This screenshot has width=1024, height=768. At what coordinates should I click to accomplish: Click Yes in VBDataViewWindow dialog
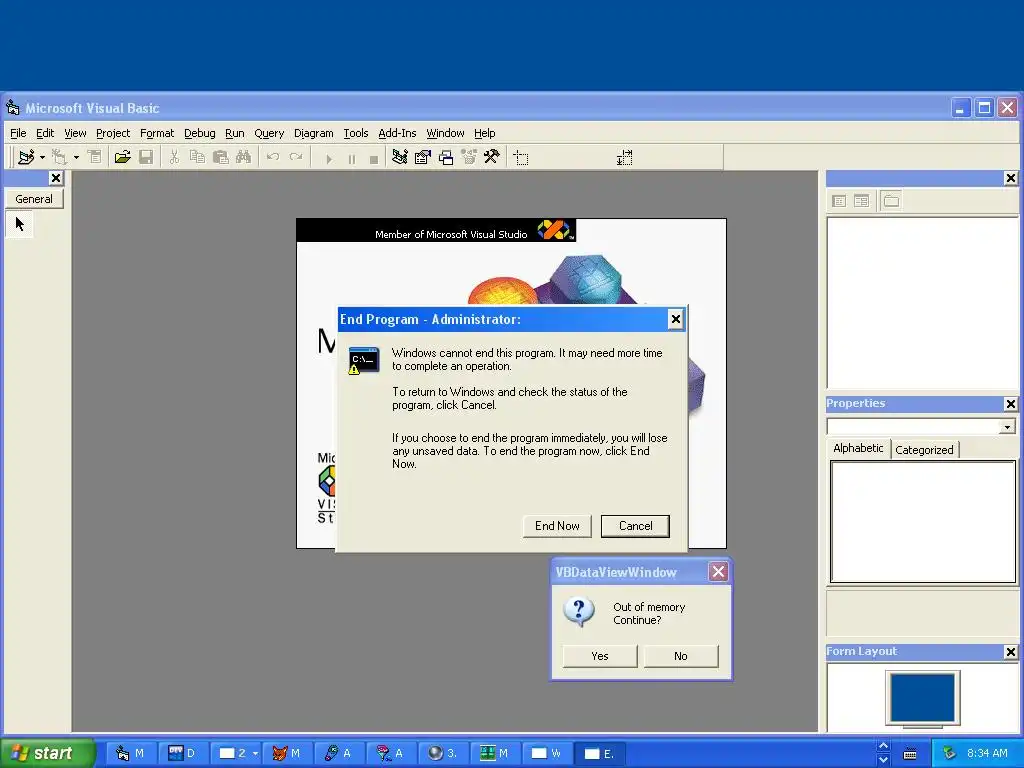point(600,656)
